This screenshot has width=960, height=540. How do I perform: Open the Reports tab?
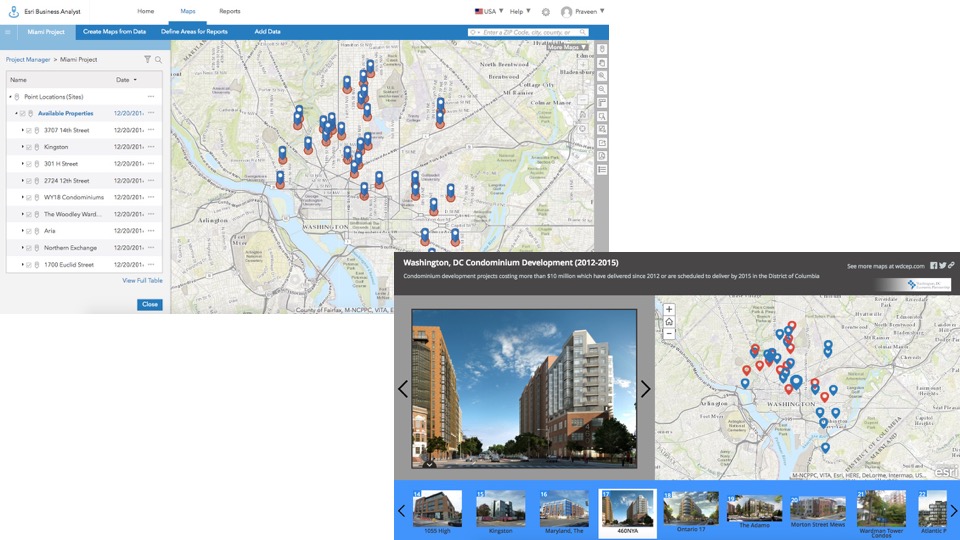coord(230,11)
